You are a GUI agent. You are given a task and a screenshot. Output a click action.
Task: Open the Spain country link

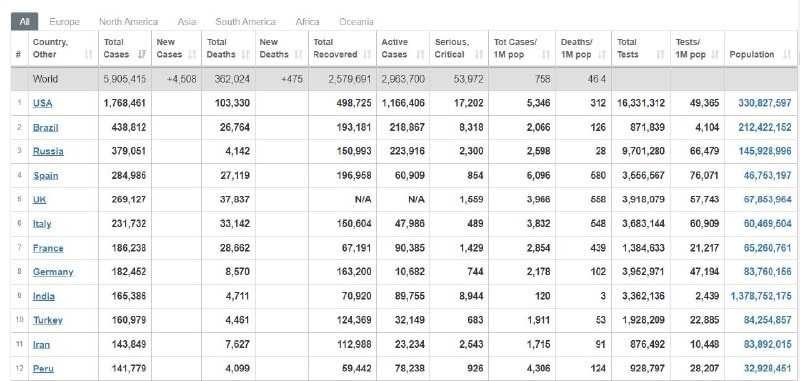coord(45,175)
